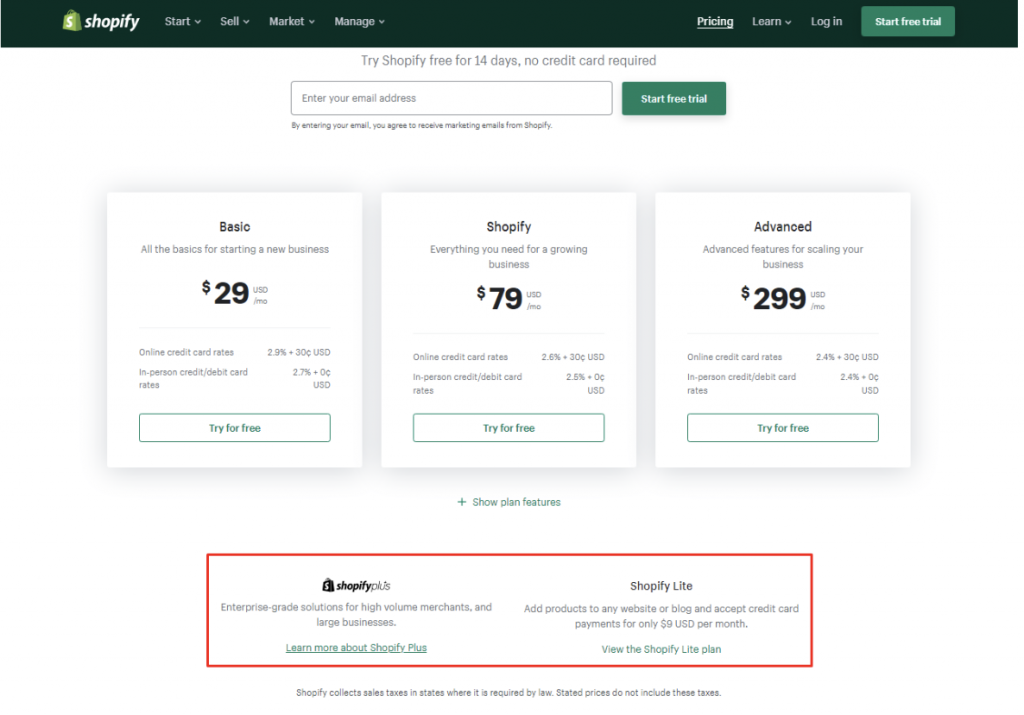Image resolution: width=1024 pixels, height=715 pixels.
Task: Go to the Pricing page link
Action: (x=714, y=22)
